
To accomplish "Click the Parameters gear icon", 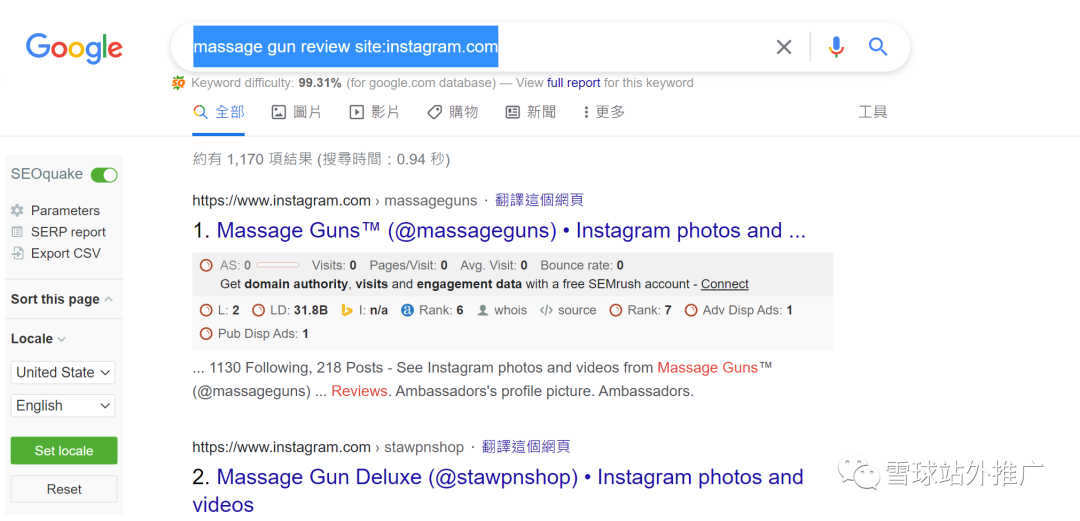I will [17, 210].
